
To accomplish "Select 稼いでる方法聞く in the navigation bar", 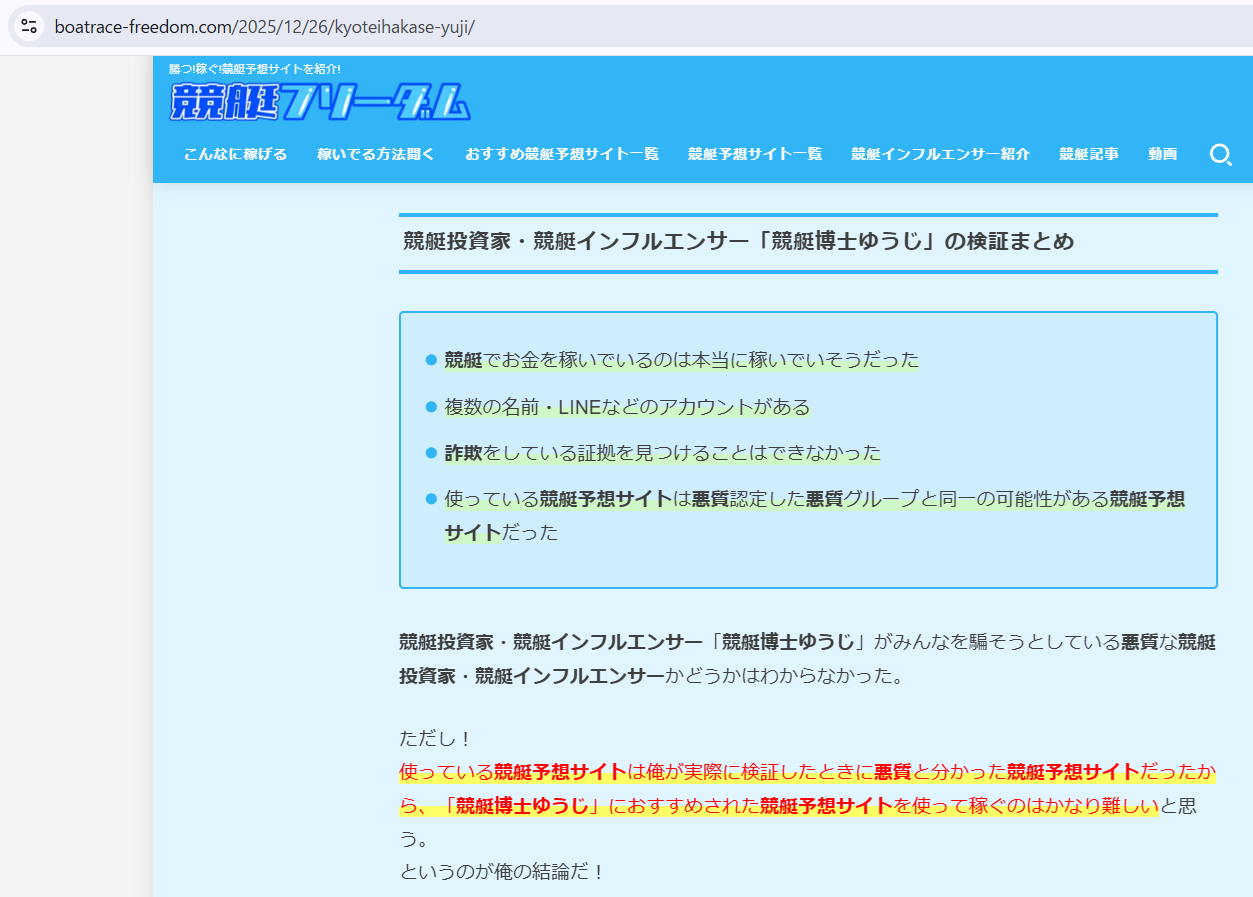I will (x=376, y=154).
